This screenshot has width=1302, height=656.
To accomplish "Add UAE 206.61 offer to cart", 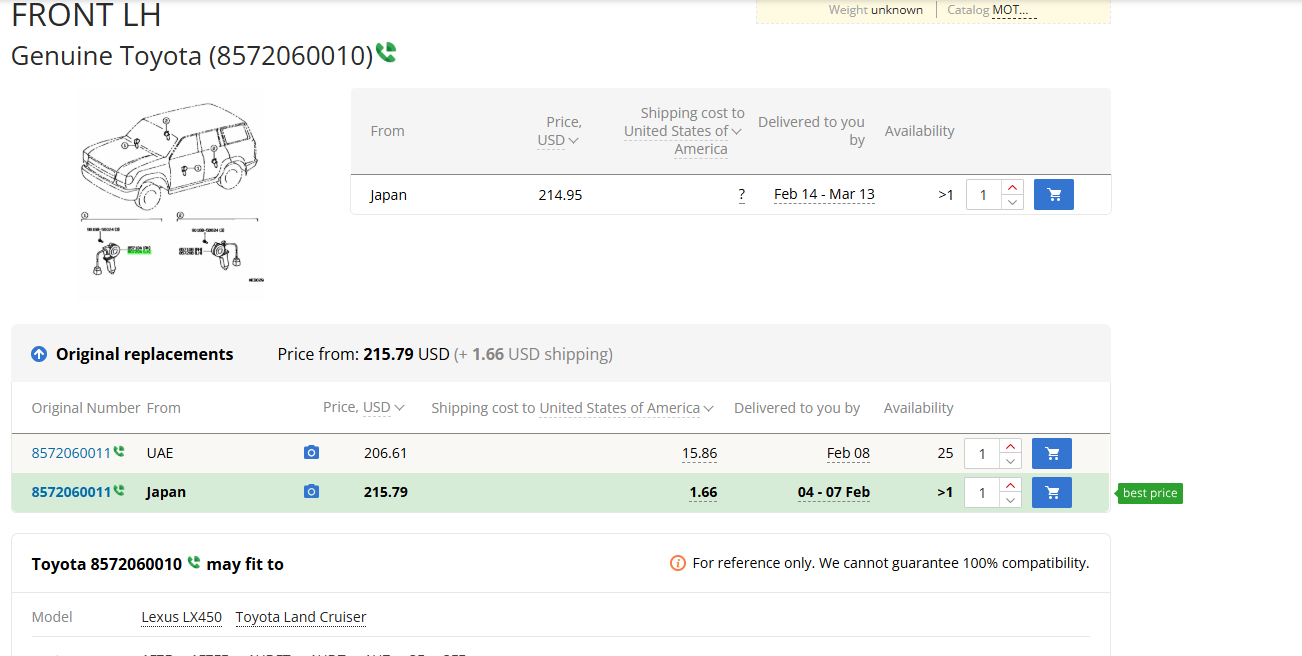I will 1051,454.
